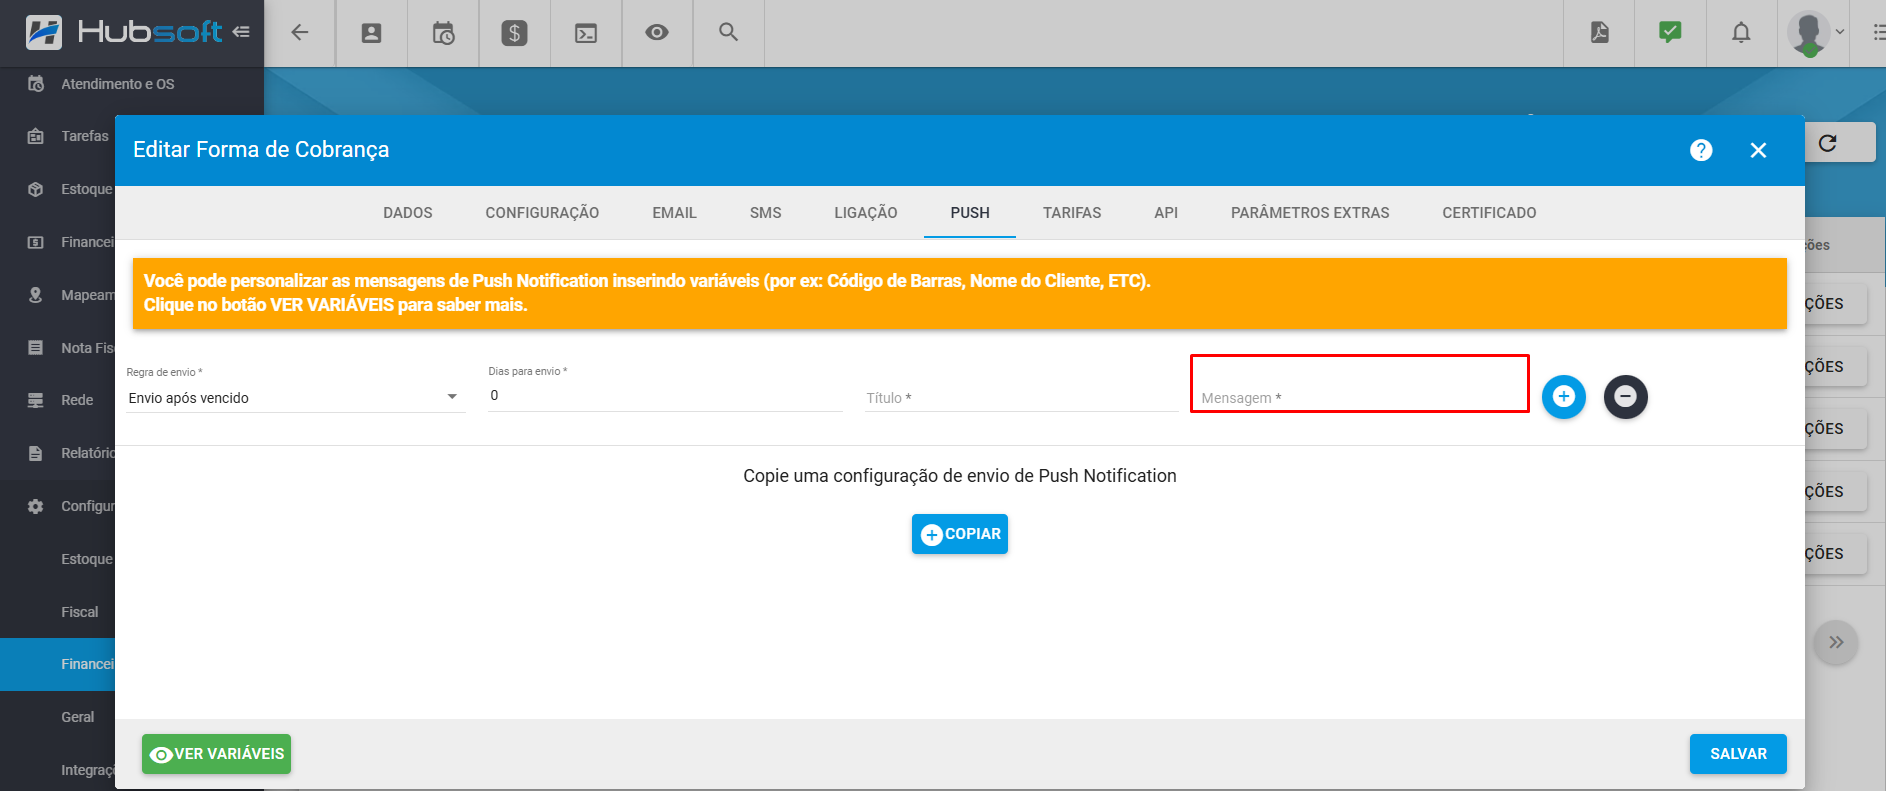This screenshot has height=791, width=1886.
Task: Switch to the CERTIFICADO tab
Action: tap(1489, 213)
